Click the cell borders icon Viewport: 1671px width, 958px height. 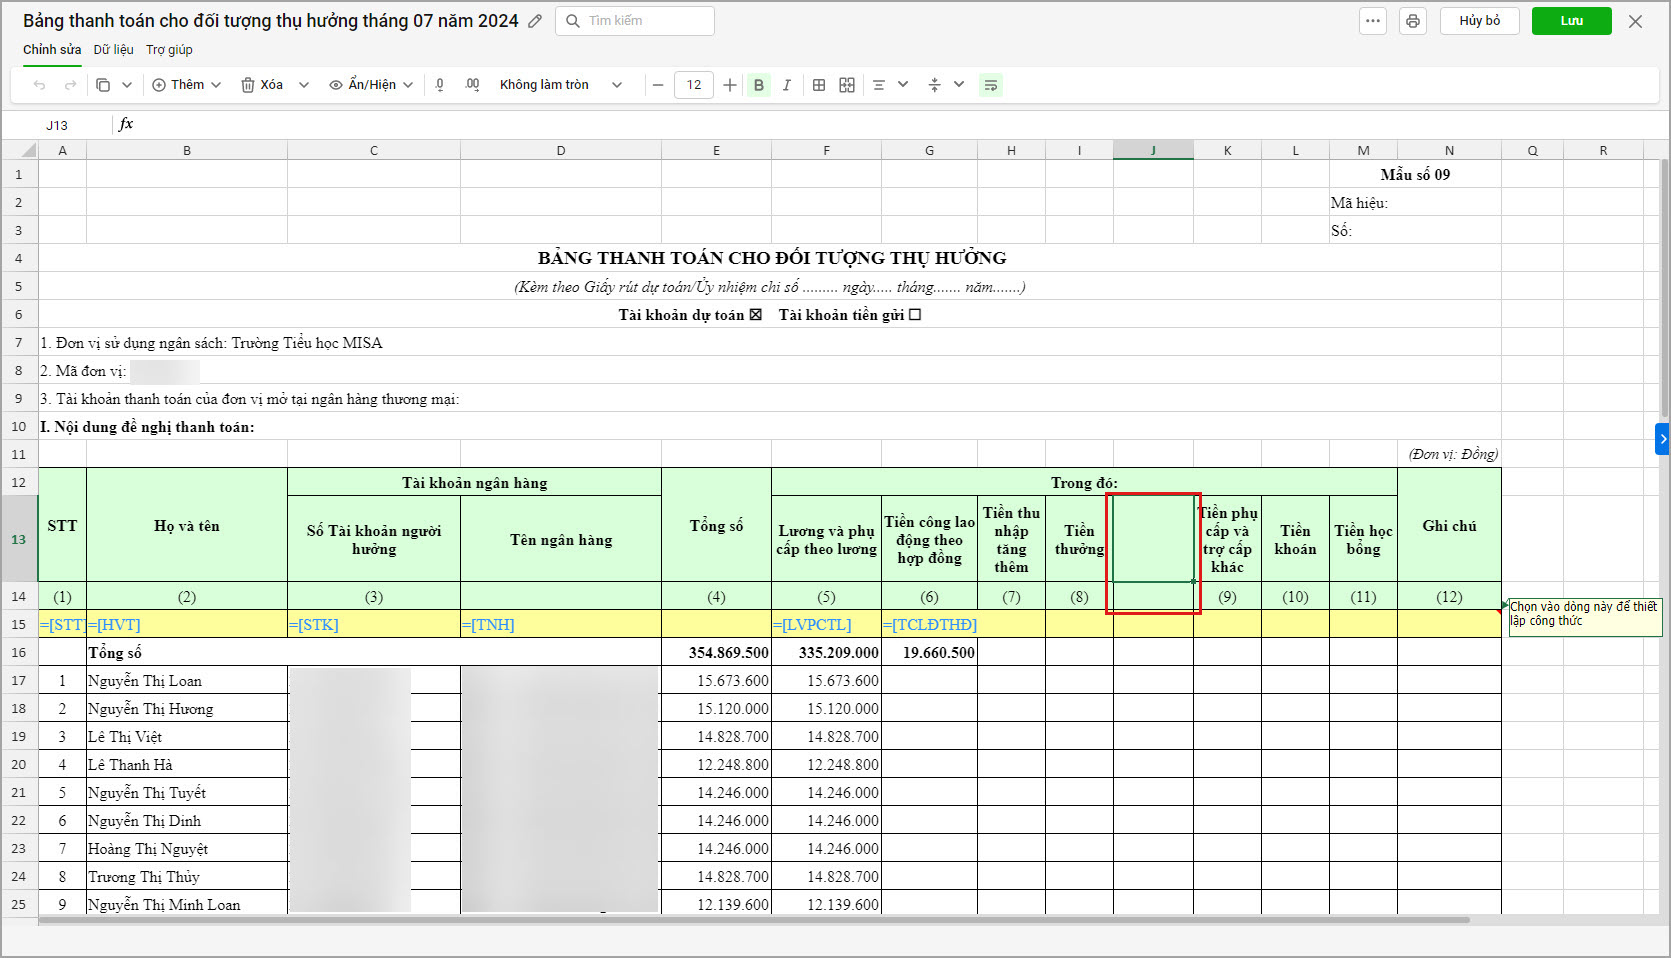click(x=819, y=85)
